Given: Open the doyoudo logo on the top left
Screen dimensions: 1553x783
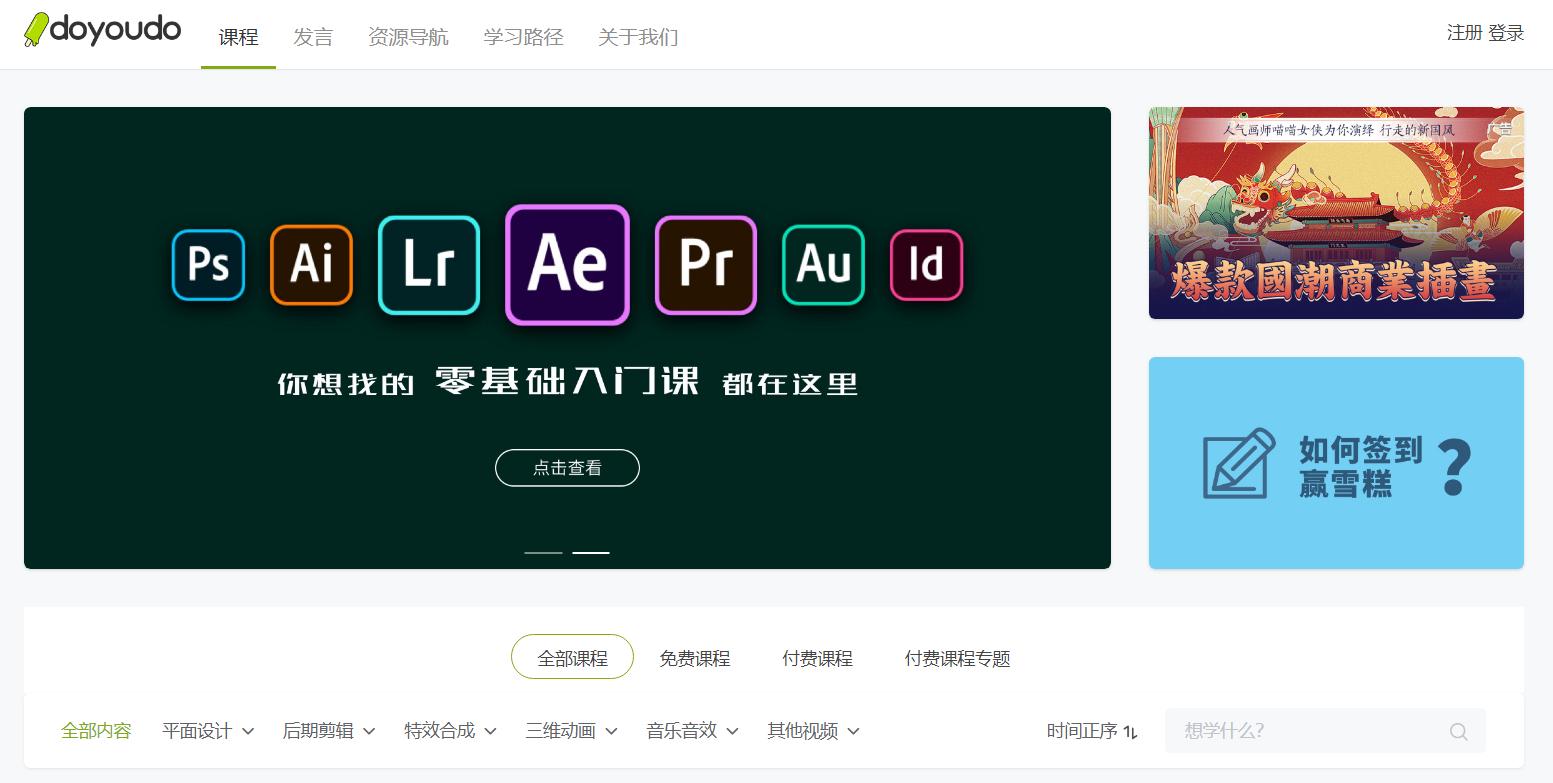Looking at the screenshot, I should [x=101, y=31].
